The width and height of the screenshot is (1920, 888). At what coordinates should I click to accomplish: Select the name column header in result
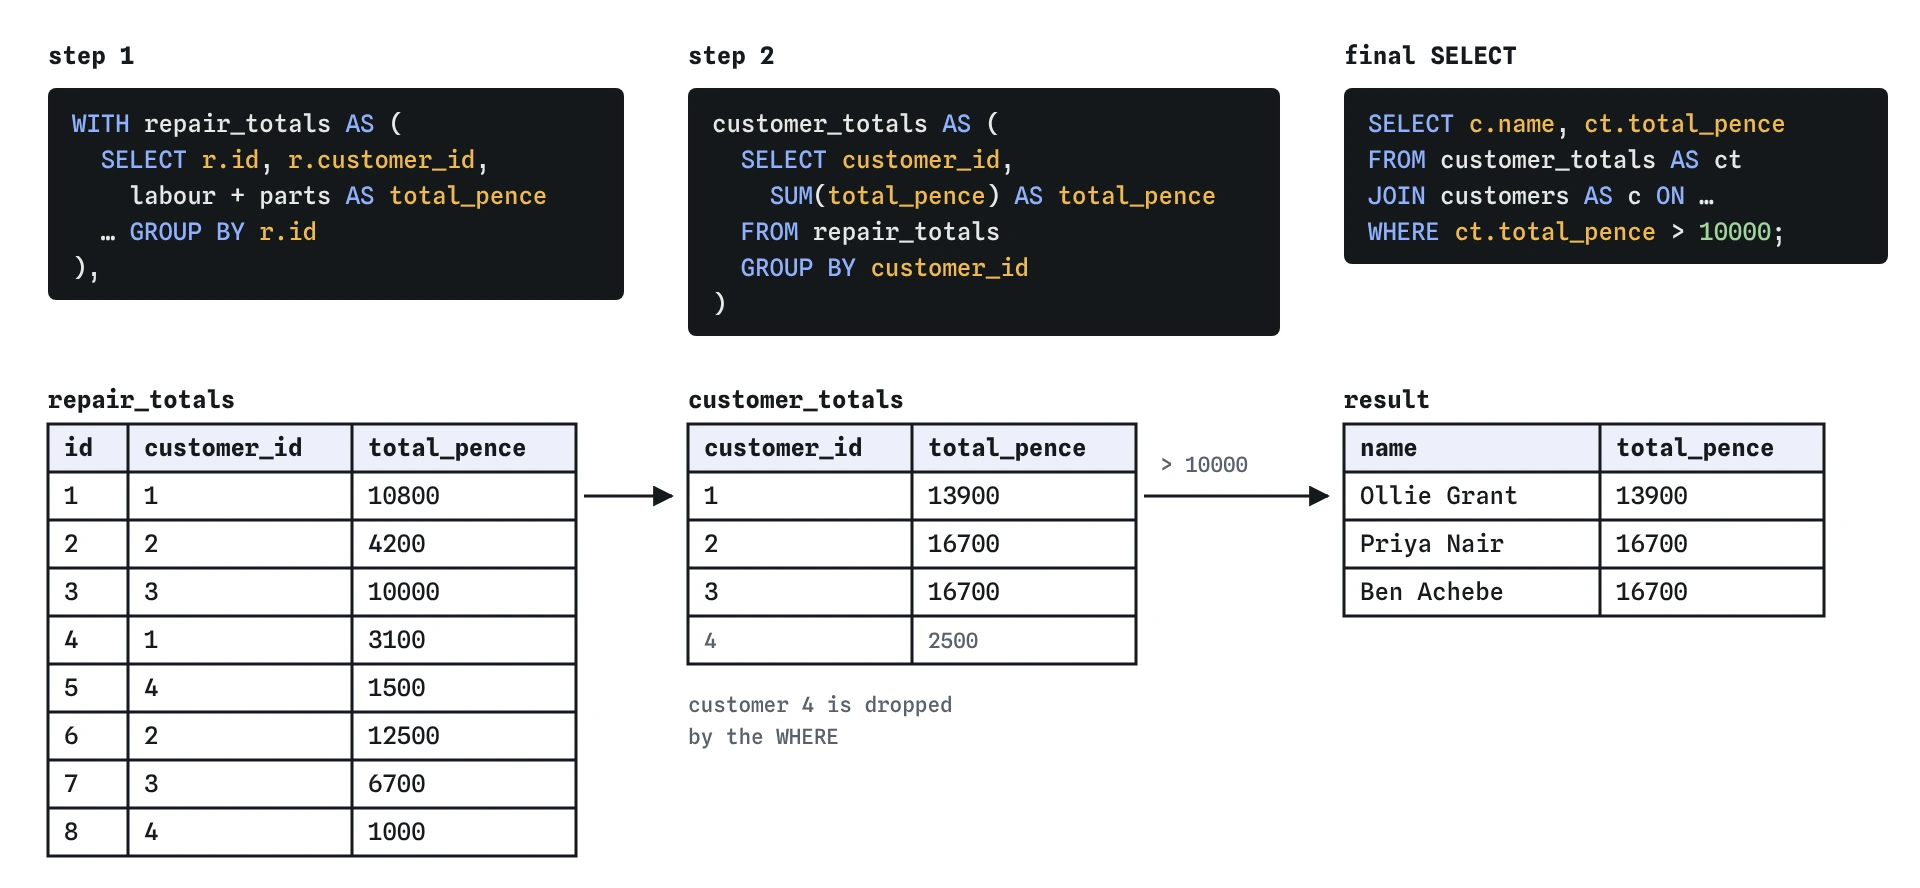[x=1472, y=448]
